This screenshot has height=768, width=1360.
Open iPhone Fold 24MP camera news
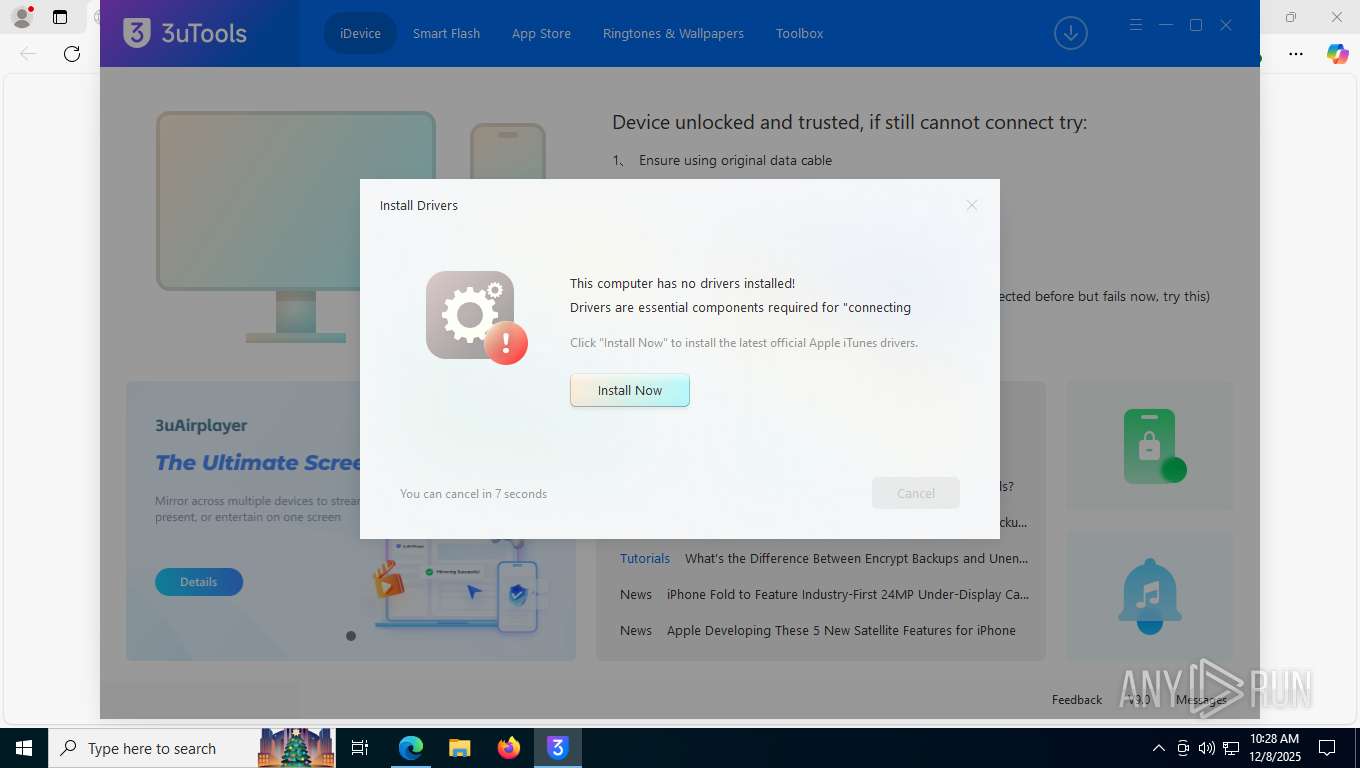point(848,594)
